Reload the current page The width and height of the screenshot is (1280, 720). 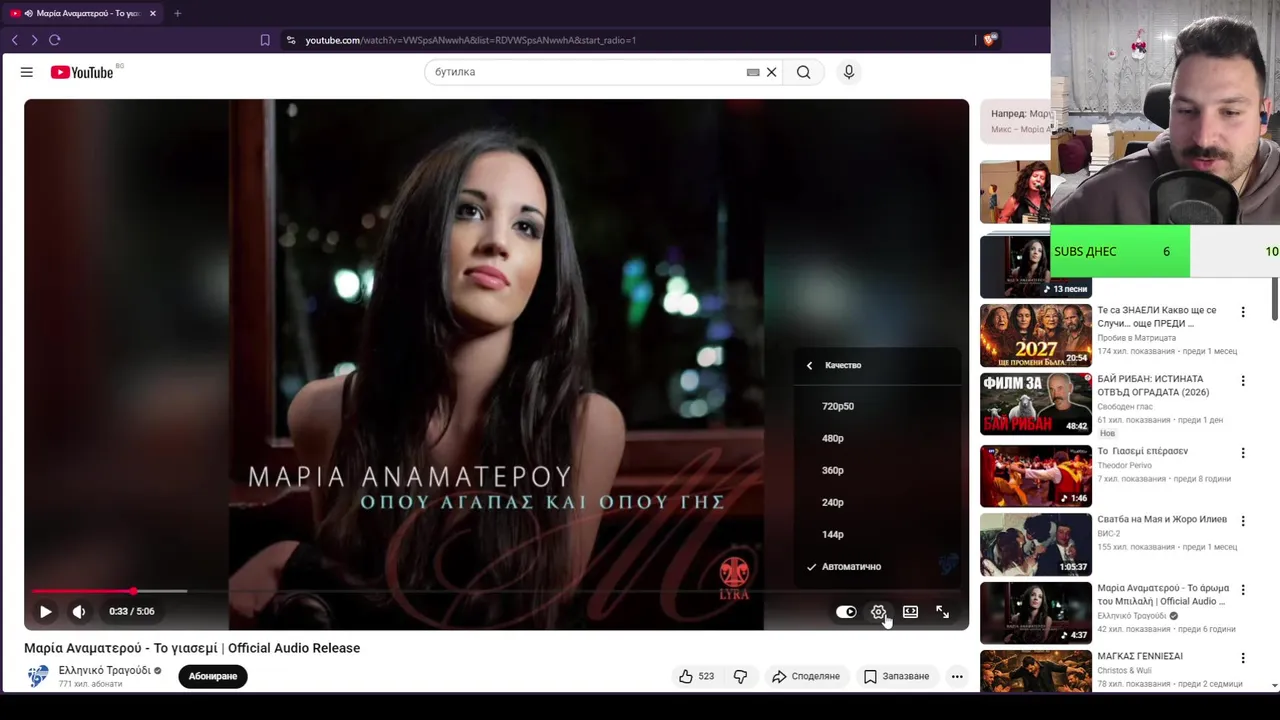coord(55,40)
